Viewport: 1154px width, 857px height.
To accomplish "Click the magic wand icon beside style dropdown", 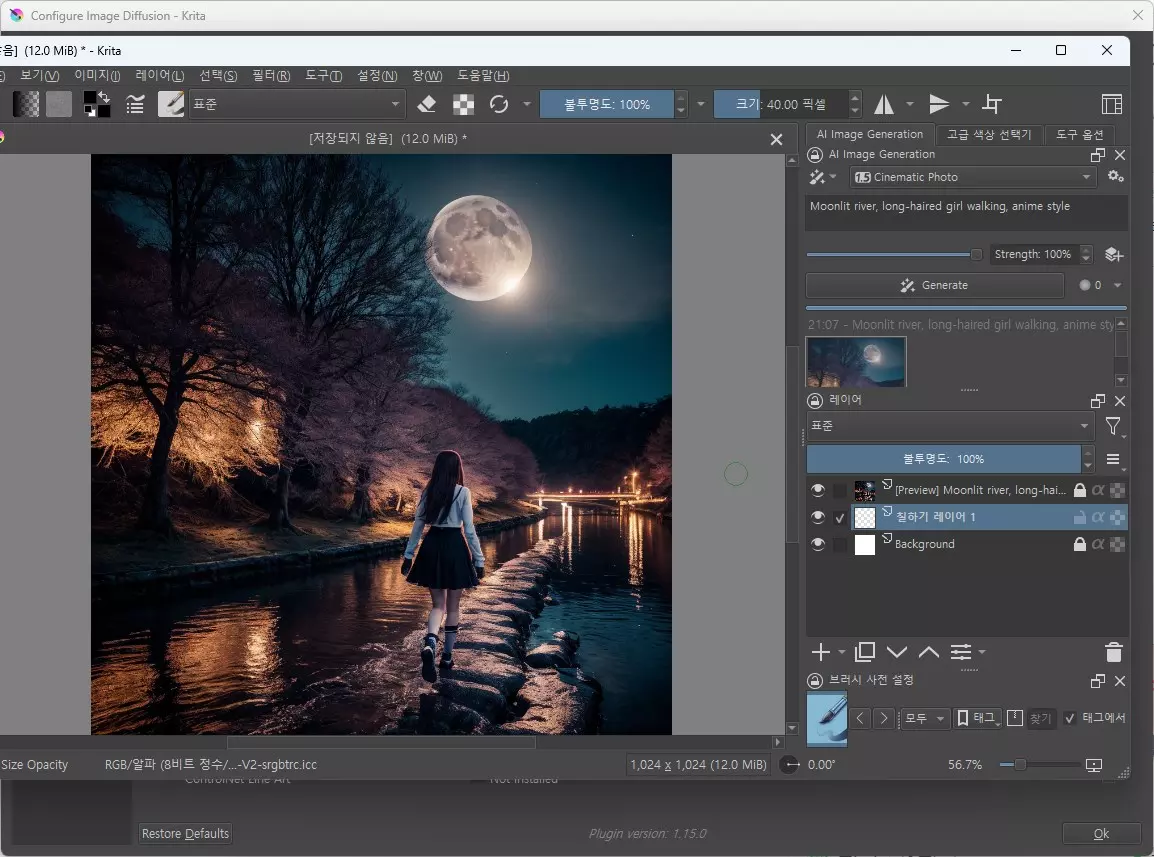I will coord(818,176).
